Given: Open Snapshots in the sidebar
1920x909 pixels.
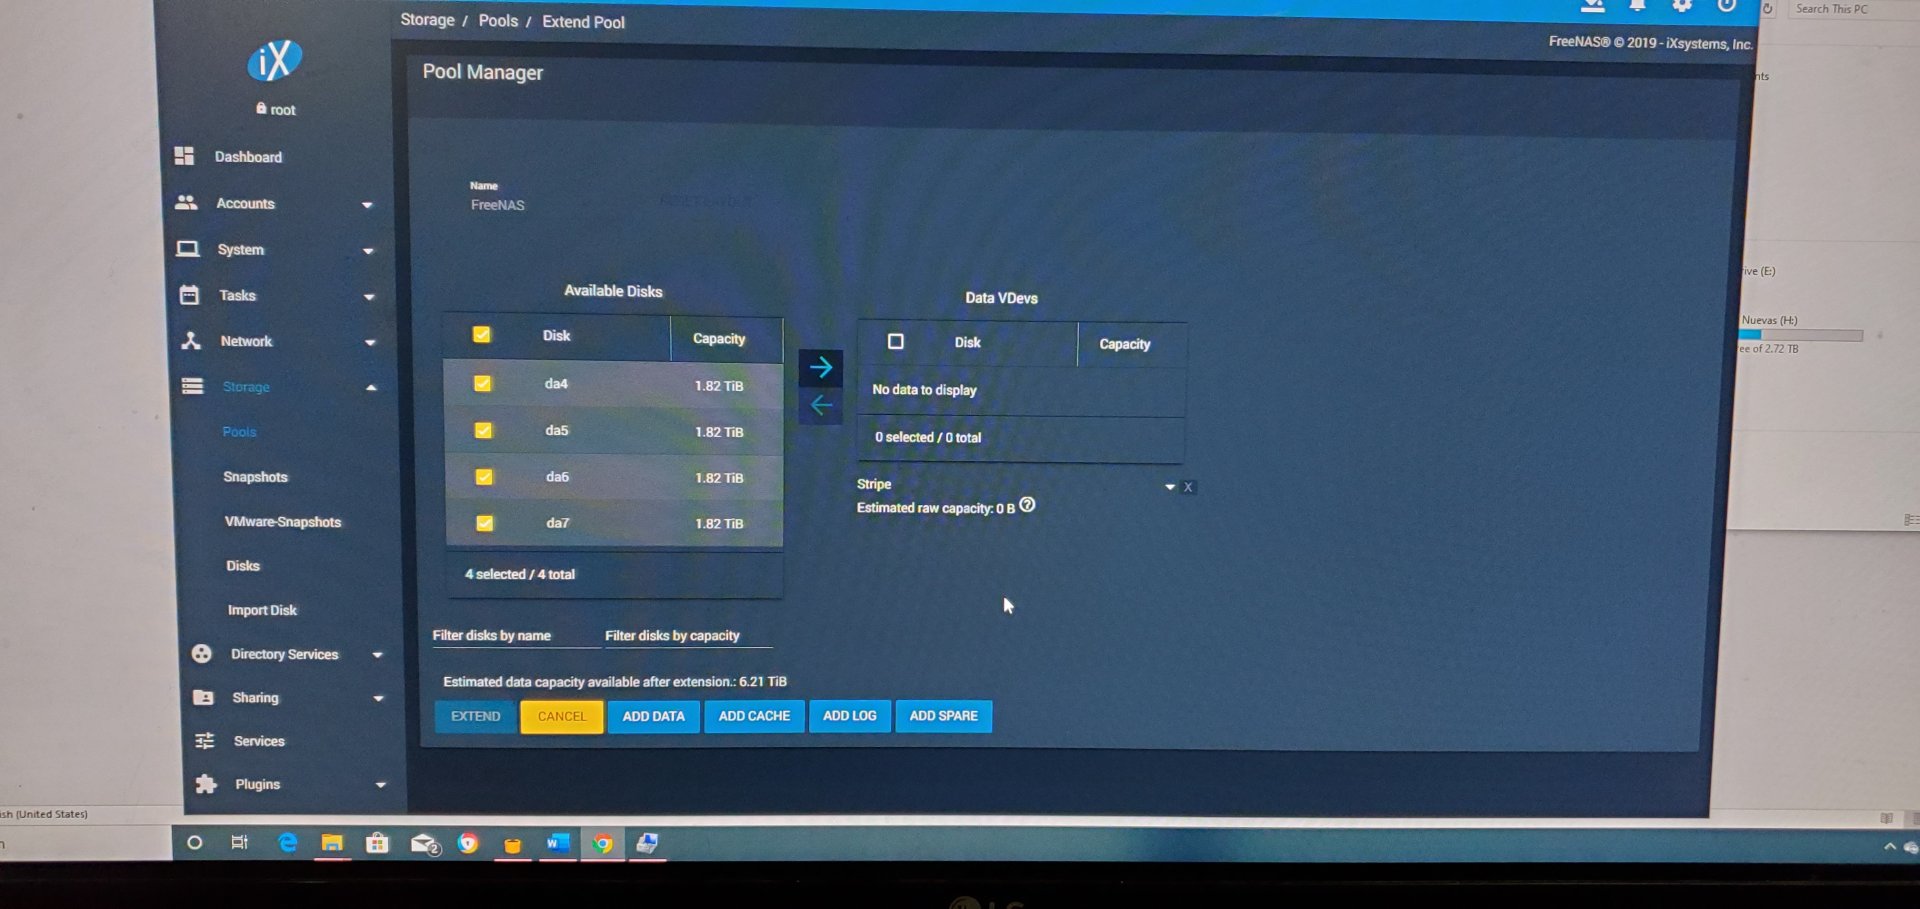Looking at the screenshot, I should (x=255, y=477).
